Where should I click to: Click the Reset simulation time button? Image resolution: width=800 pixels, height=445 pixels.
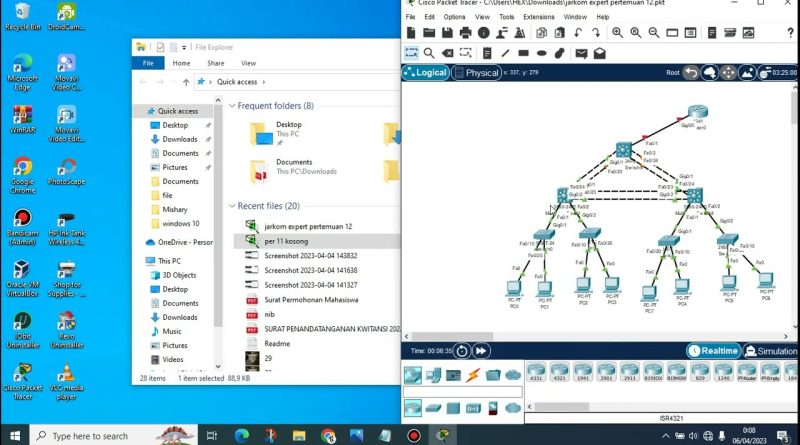point(462,351)
